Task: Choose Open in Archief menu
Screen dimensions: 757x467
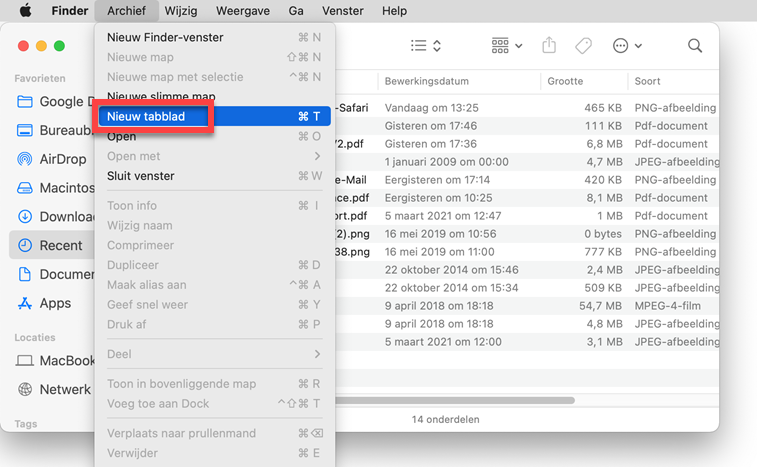Action: pyautogui.click(x=214, y=137)
